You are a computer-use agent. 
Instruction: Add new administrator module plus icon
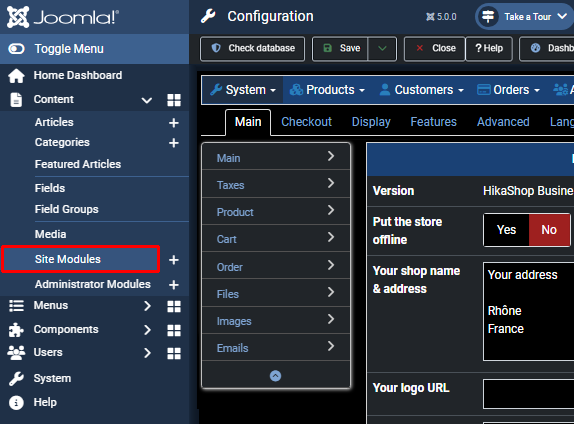pyautogui.click(x=174, y=285)
